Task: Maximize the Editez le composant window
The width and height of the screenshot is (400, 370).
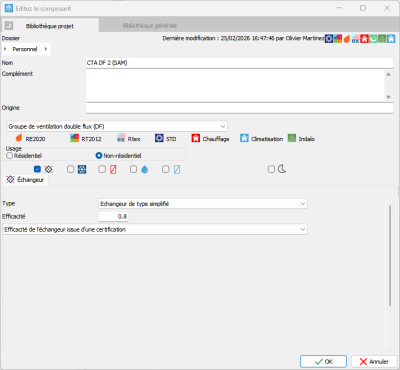Action: click(363, 8)
